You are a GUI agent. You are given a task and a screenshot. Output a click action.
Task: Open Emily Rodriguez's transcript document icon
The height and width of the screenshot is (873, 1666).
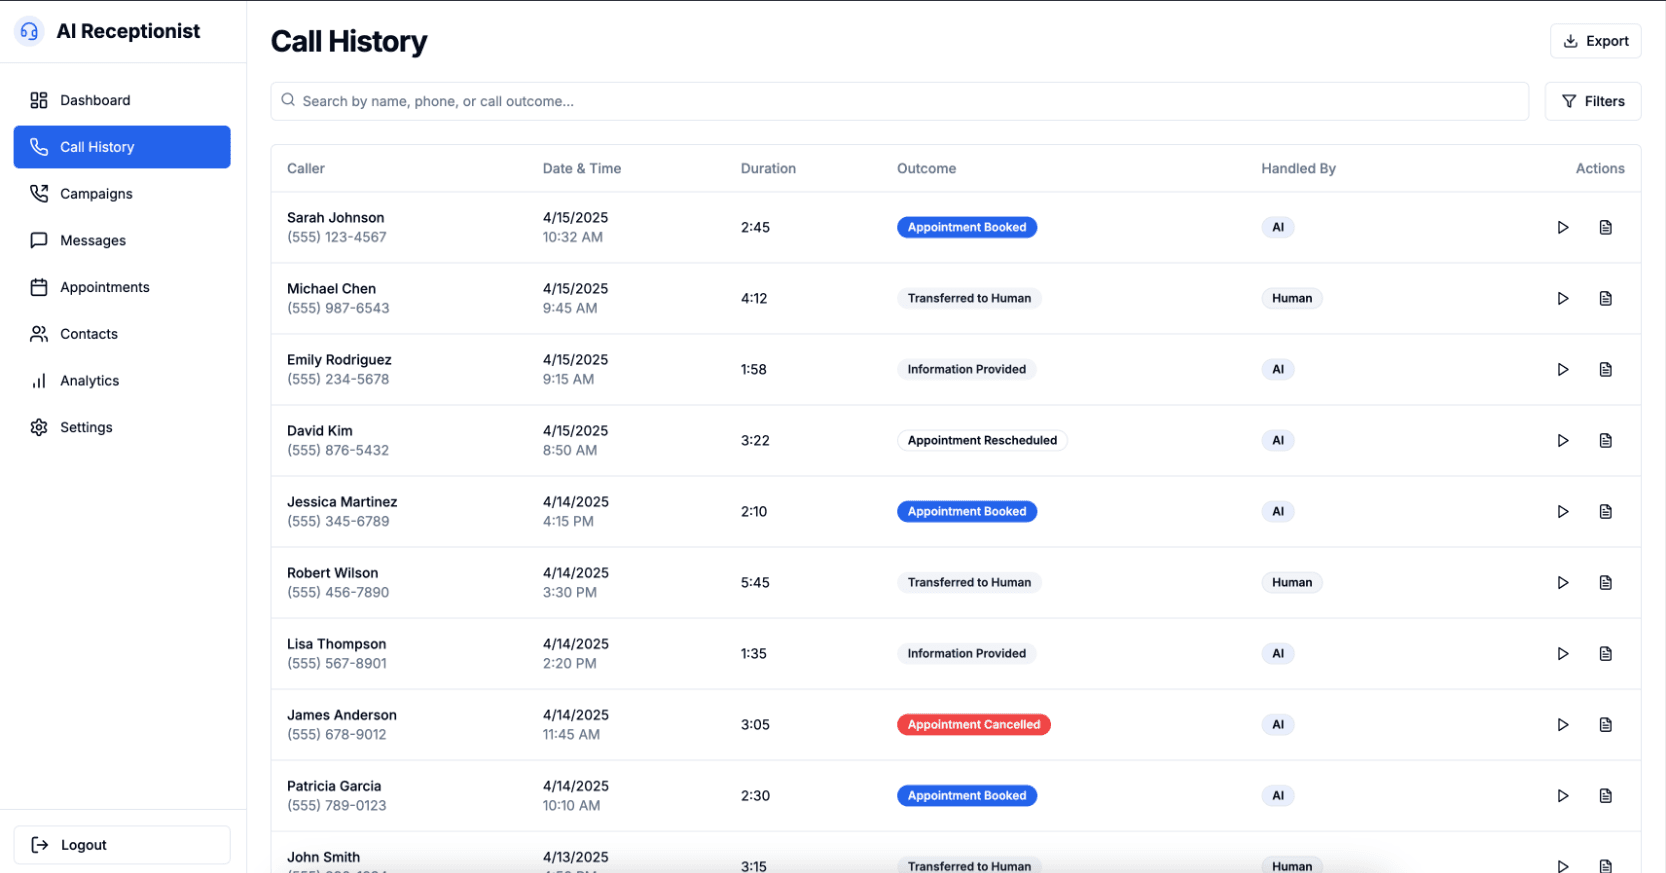coord(1605,370)
